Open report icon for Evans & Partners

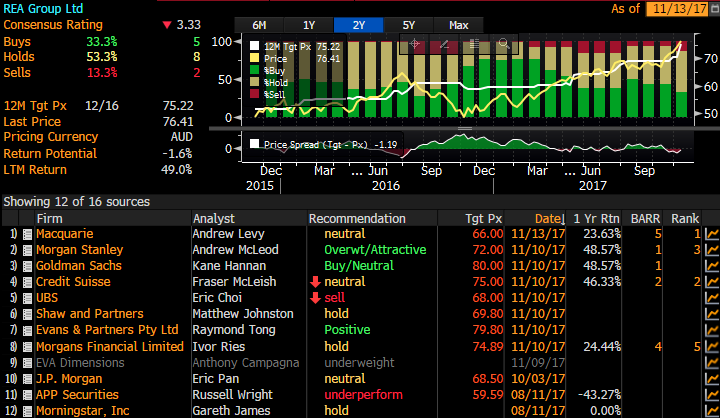pyautogui.click(x=28, y=331)
